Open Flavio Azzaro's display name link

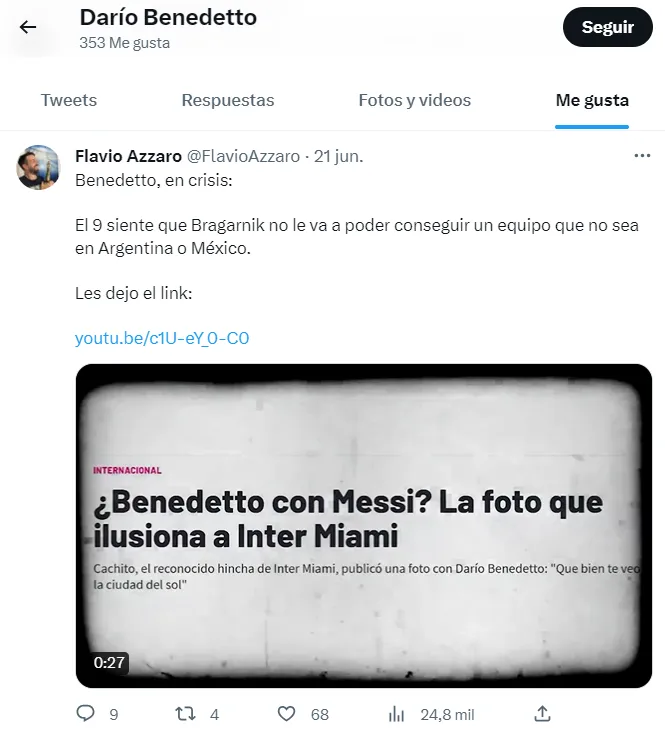point(128,156)
